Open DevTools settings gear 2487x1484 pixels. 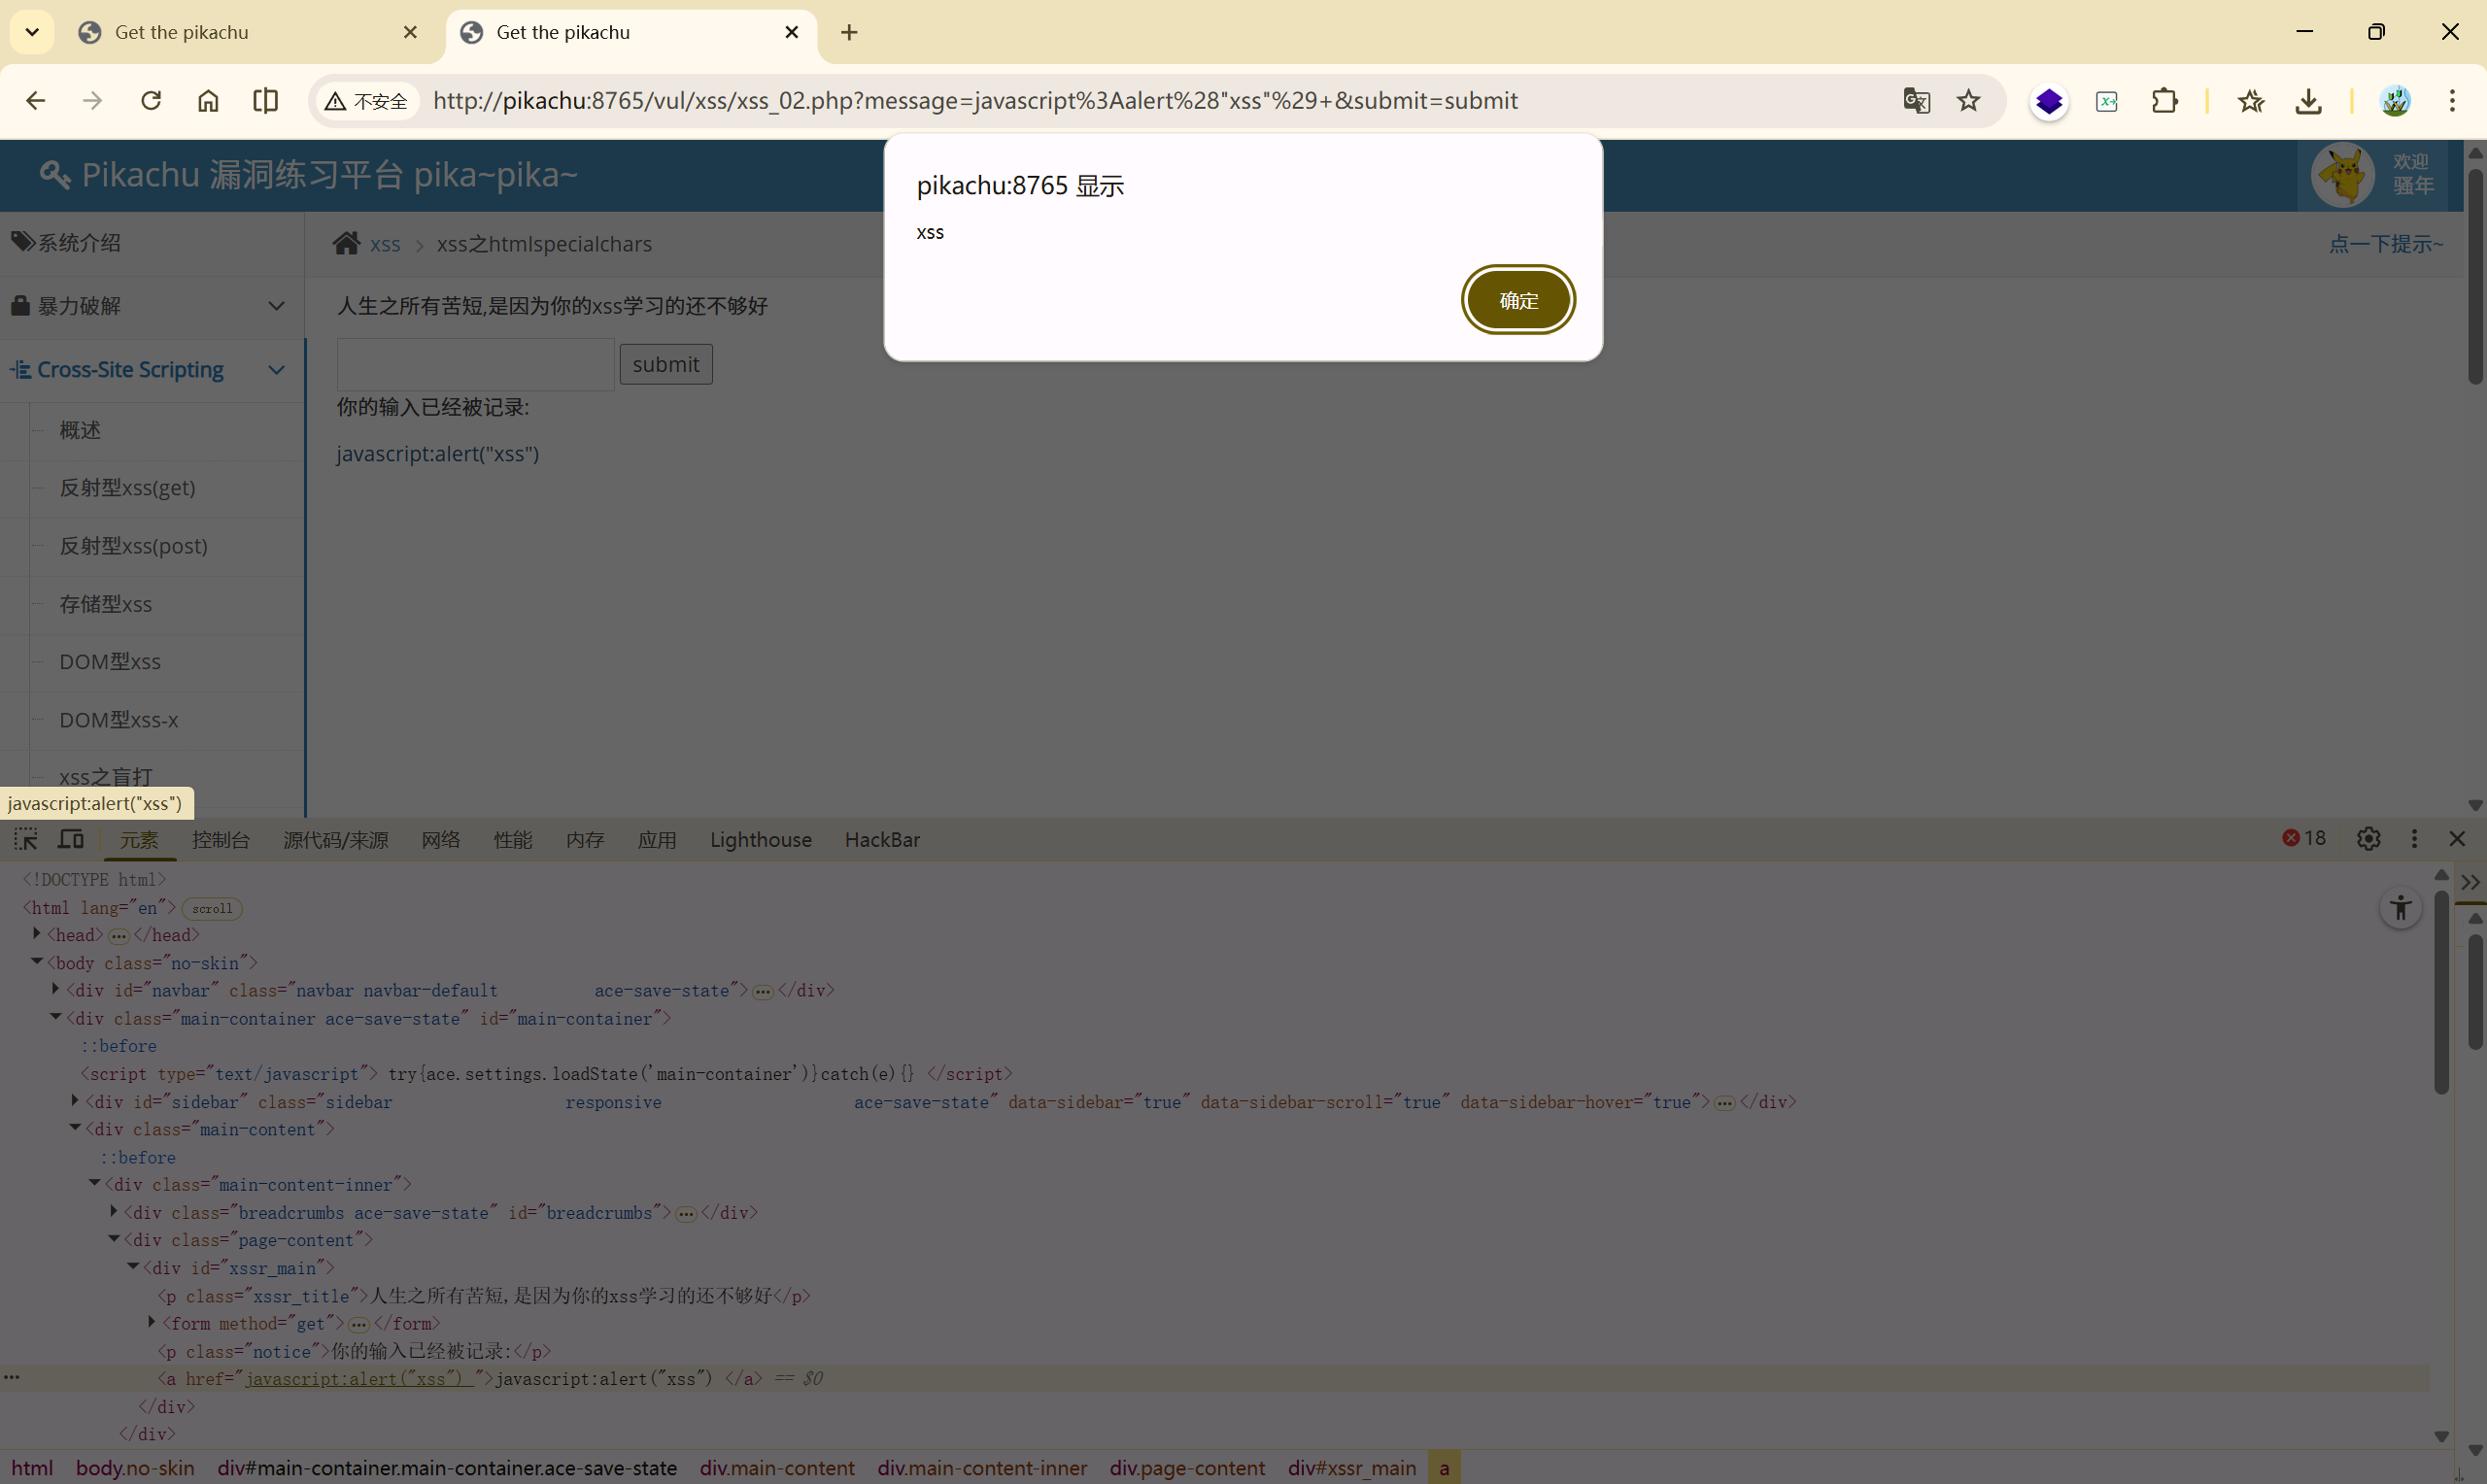pos(2368,839)
